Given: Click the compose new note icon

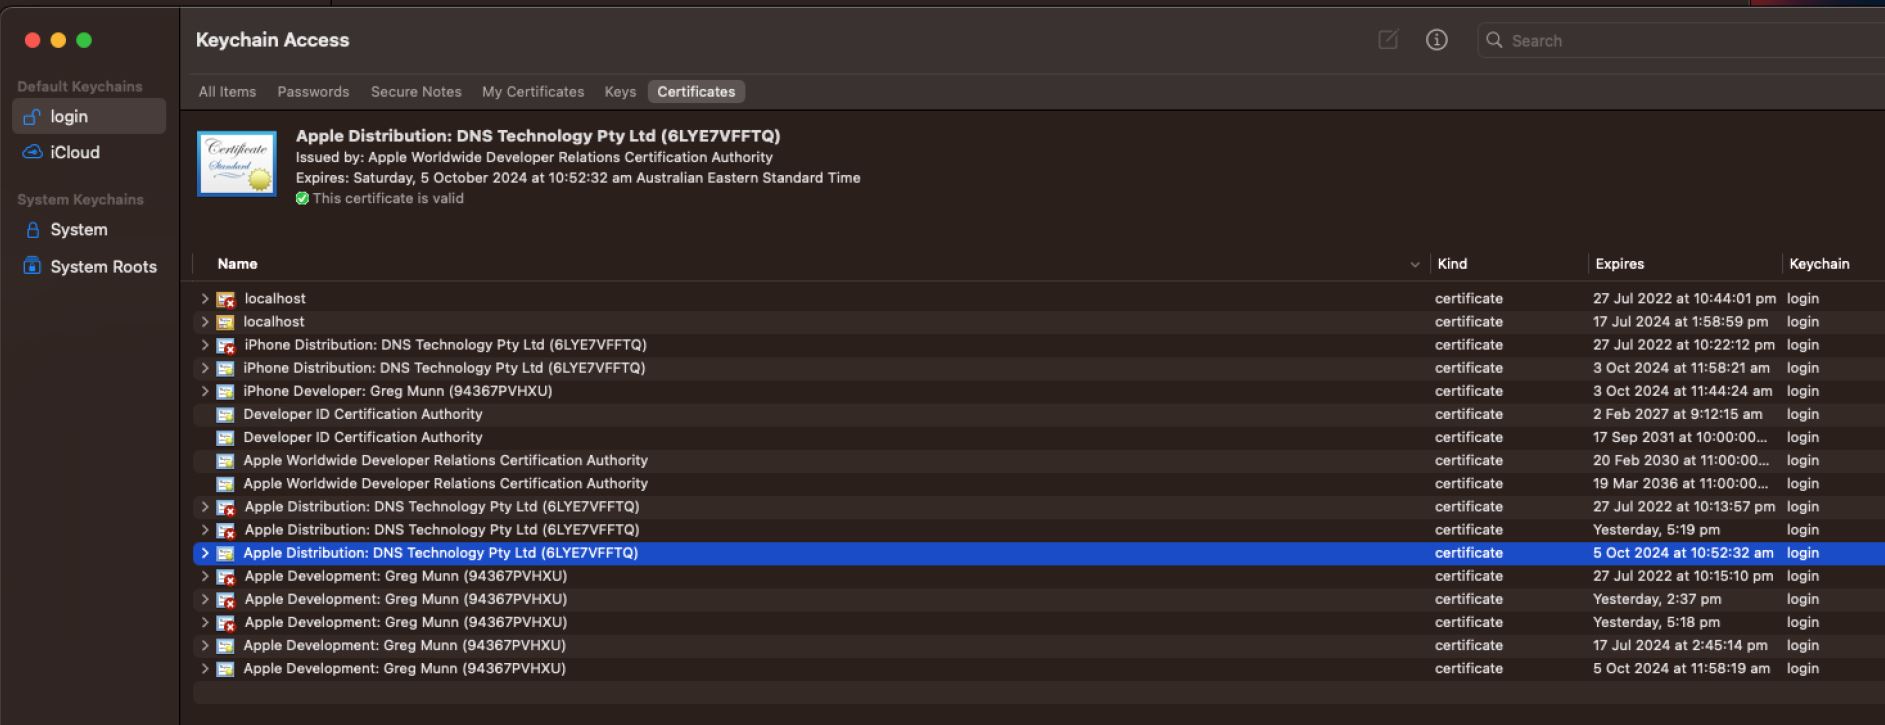Looking at the screenshot, I should pos(1388,40).
